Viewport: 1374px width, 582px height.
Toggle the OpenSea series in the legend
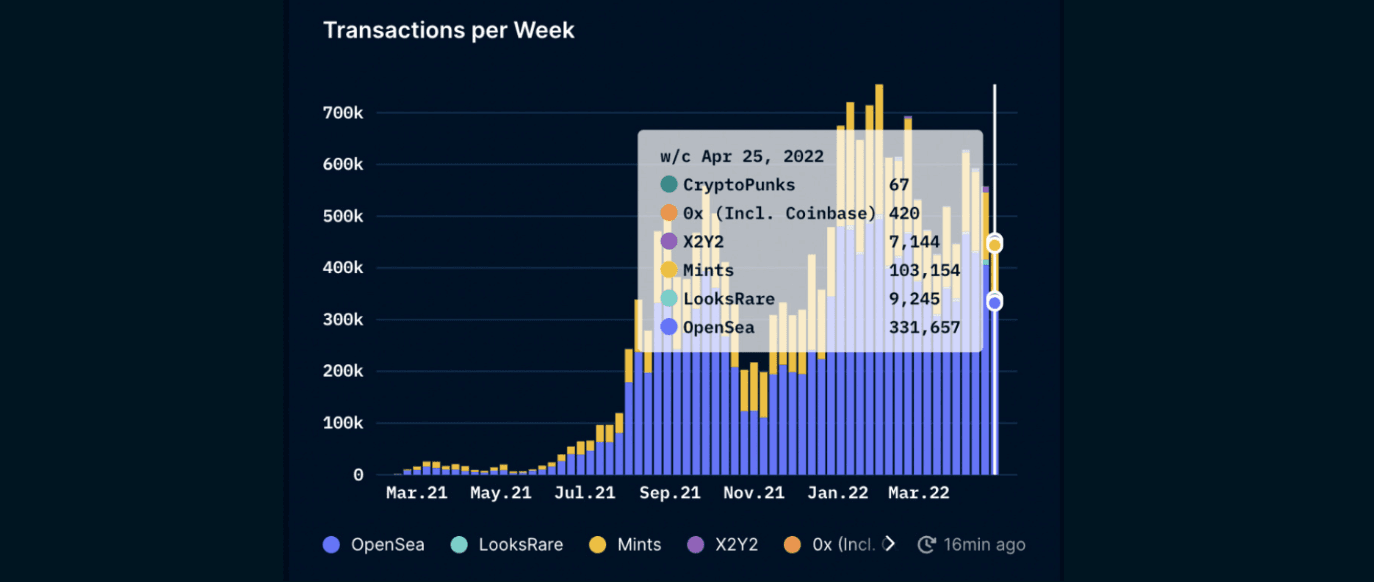[374, 545]
